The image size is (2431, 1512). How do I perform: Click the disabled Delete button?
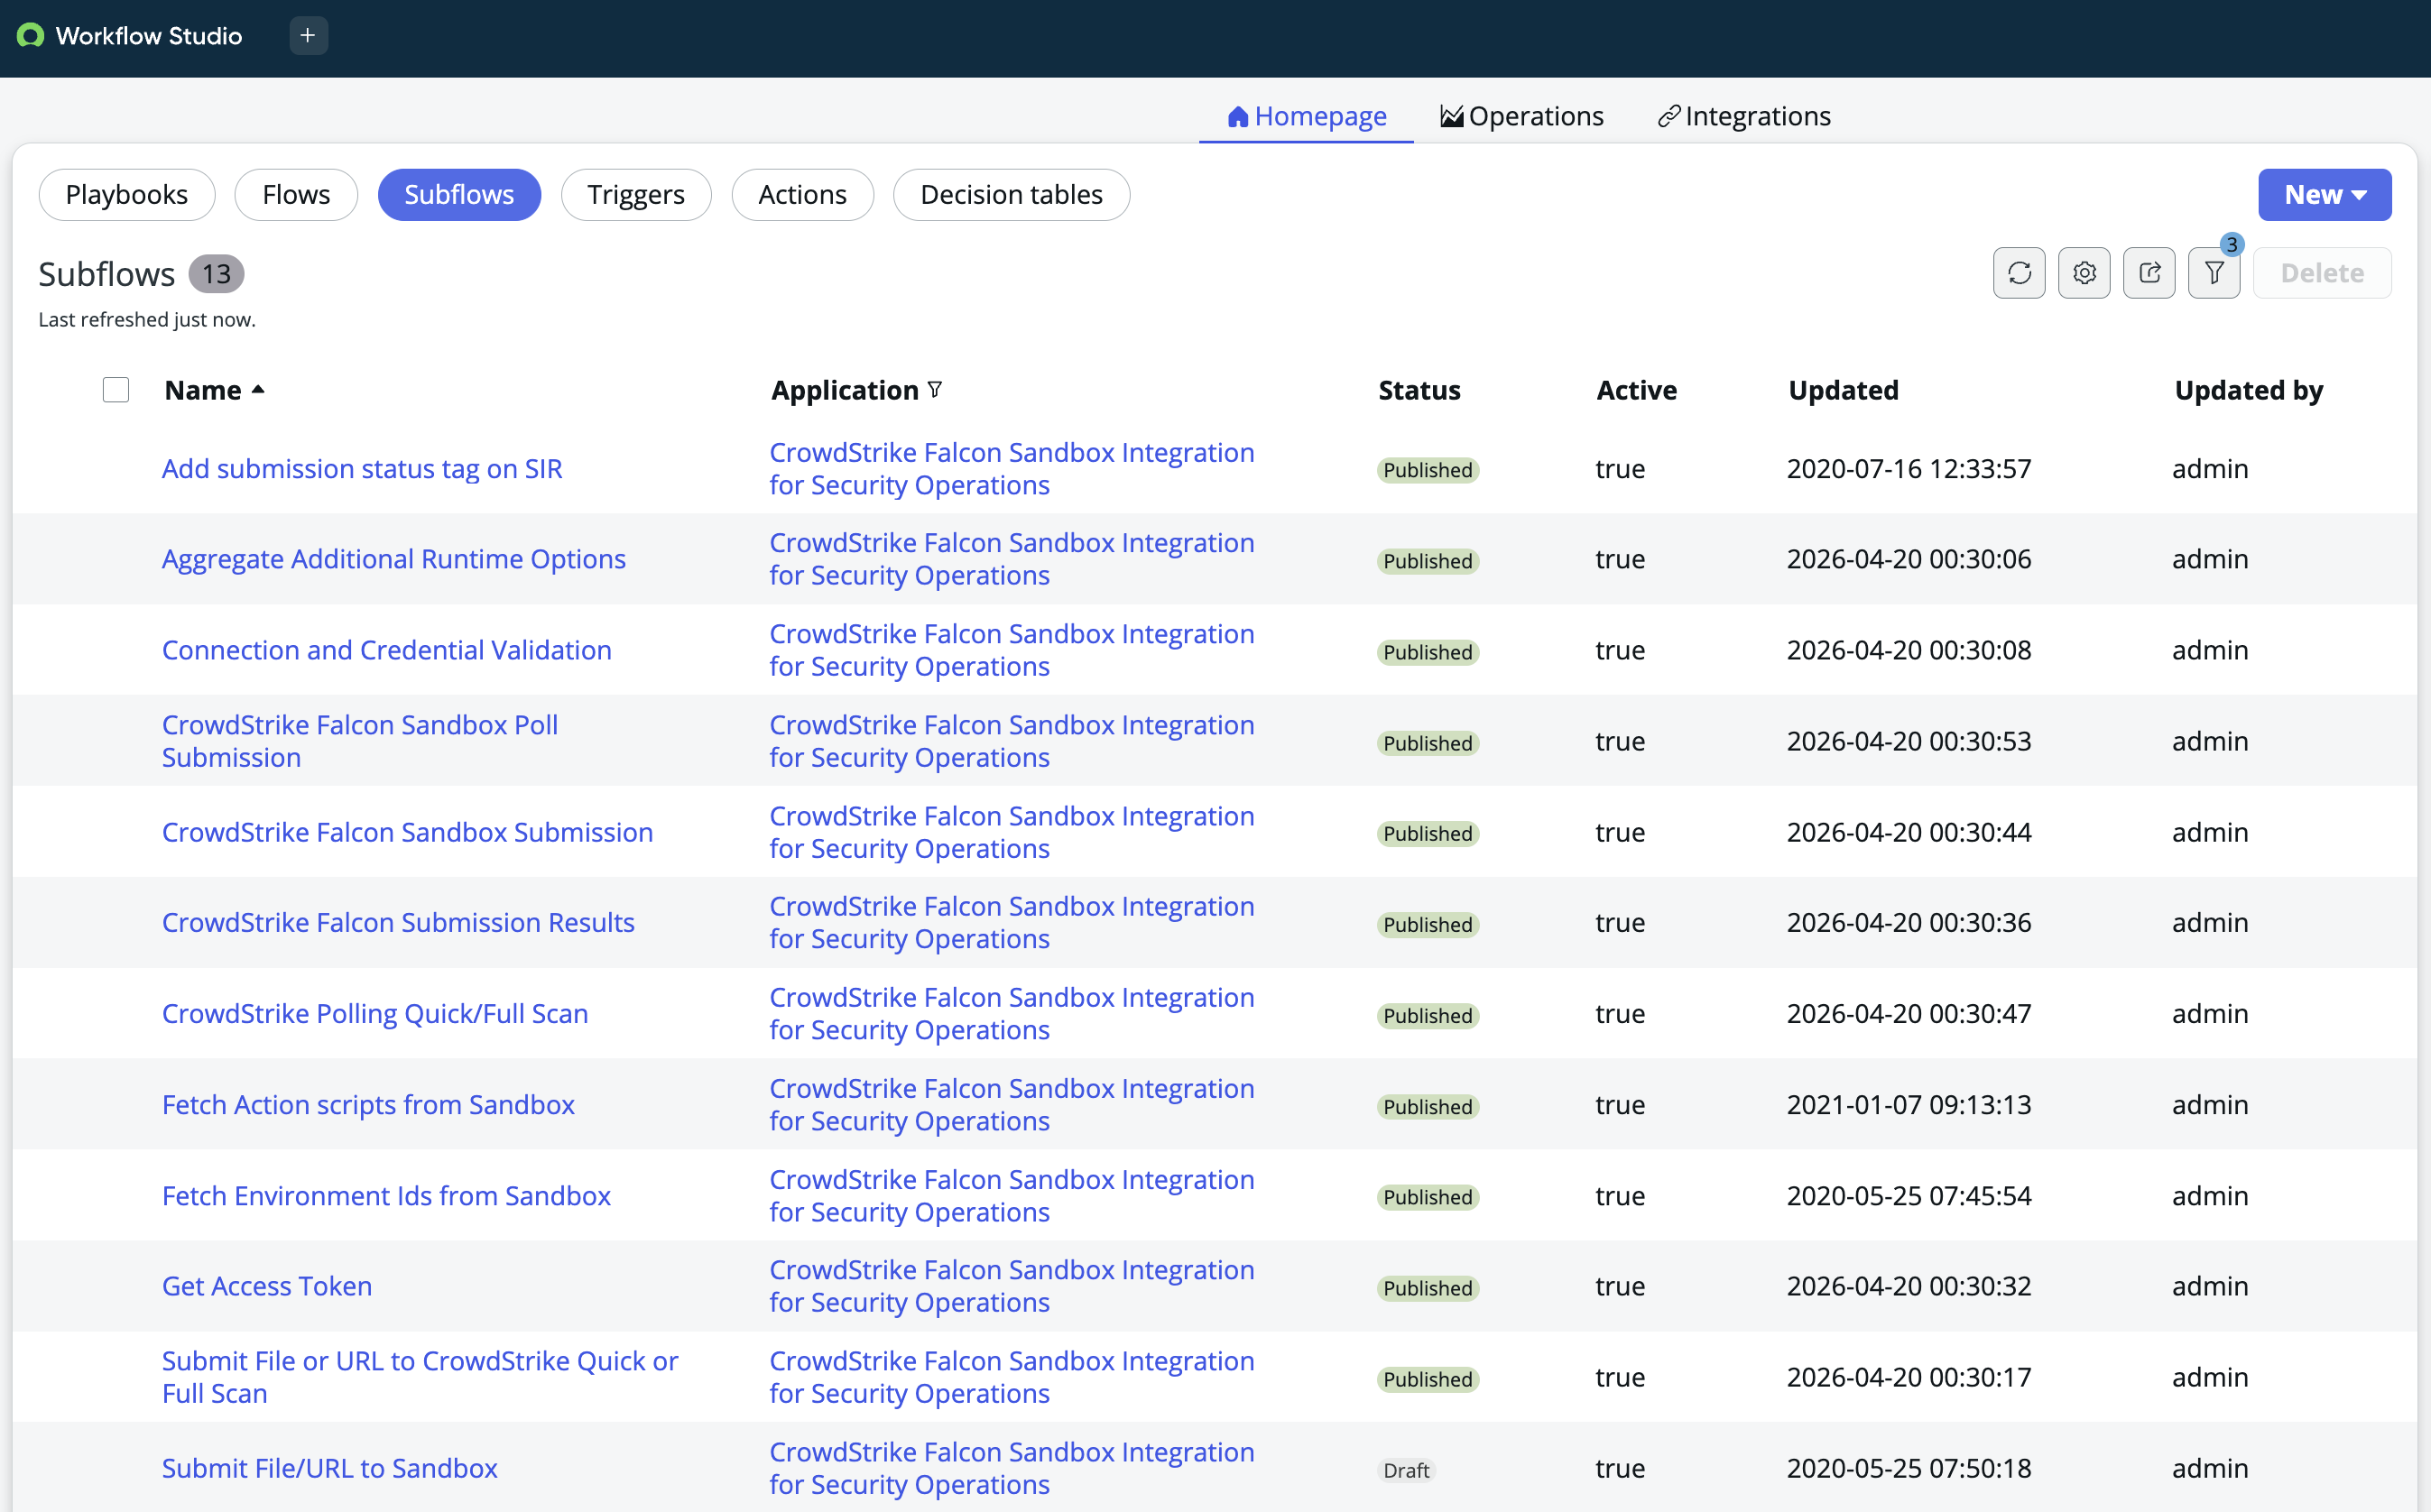[x=2322, y=273]
